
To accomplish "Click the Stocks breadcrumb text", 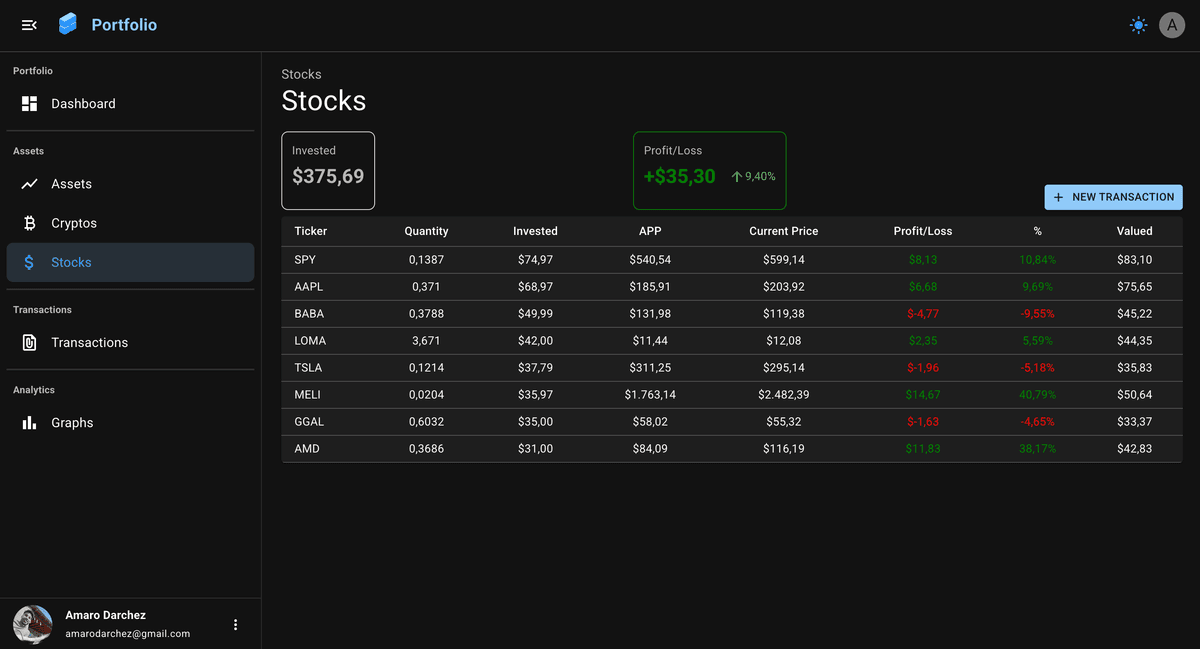I will coord(301,74).
